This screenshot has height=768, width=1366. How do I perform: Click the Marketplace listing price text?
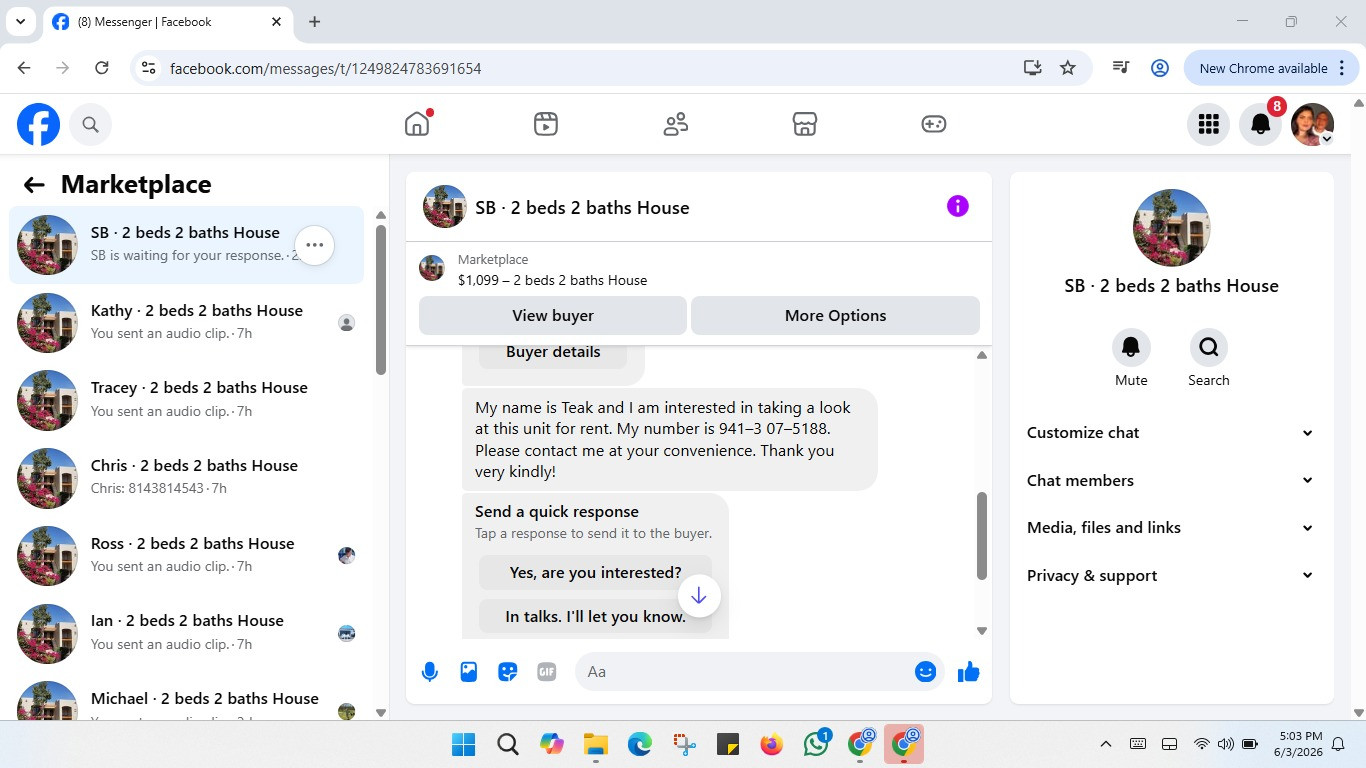(552, 280)
